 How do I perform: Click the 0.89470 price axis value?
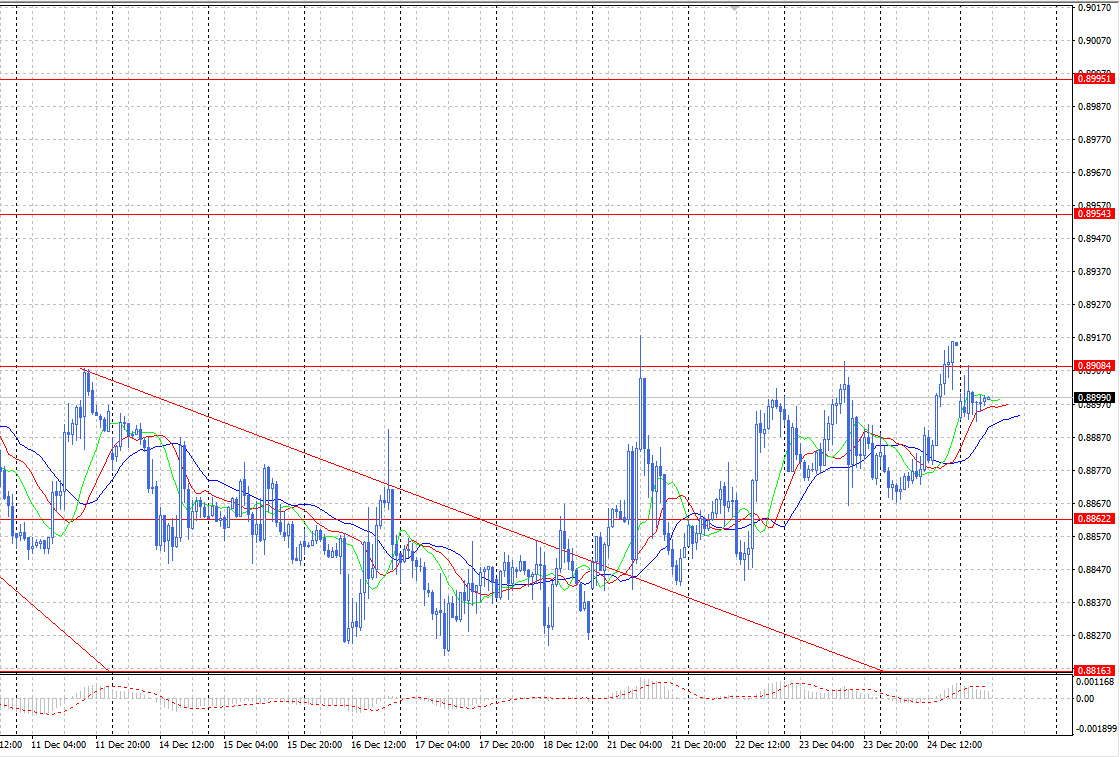pos(1094,239)
